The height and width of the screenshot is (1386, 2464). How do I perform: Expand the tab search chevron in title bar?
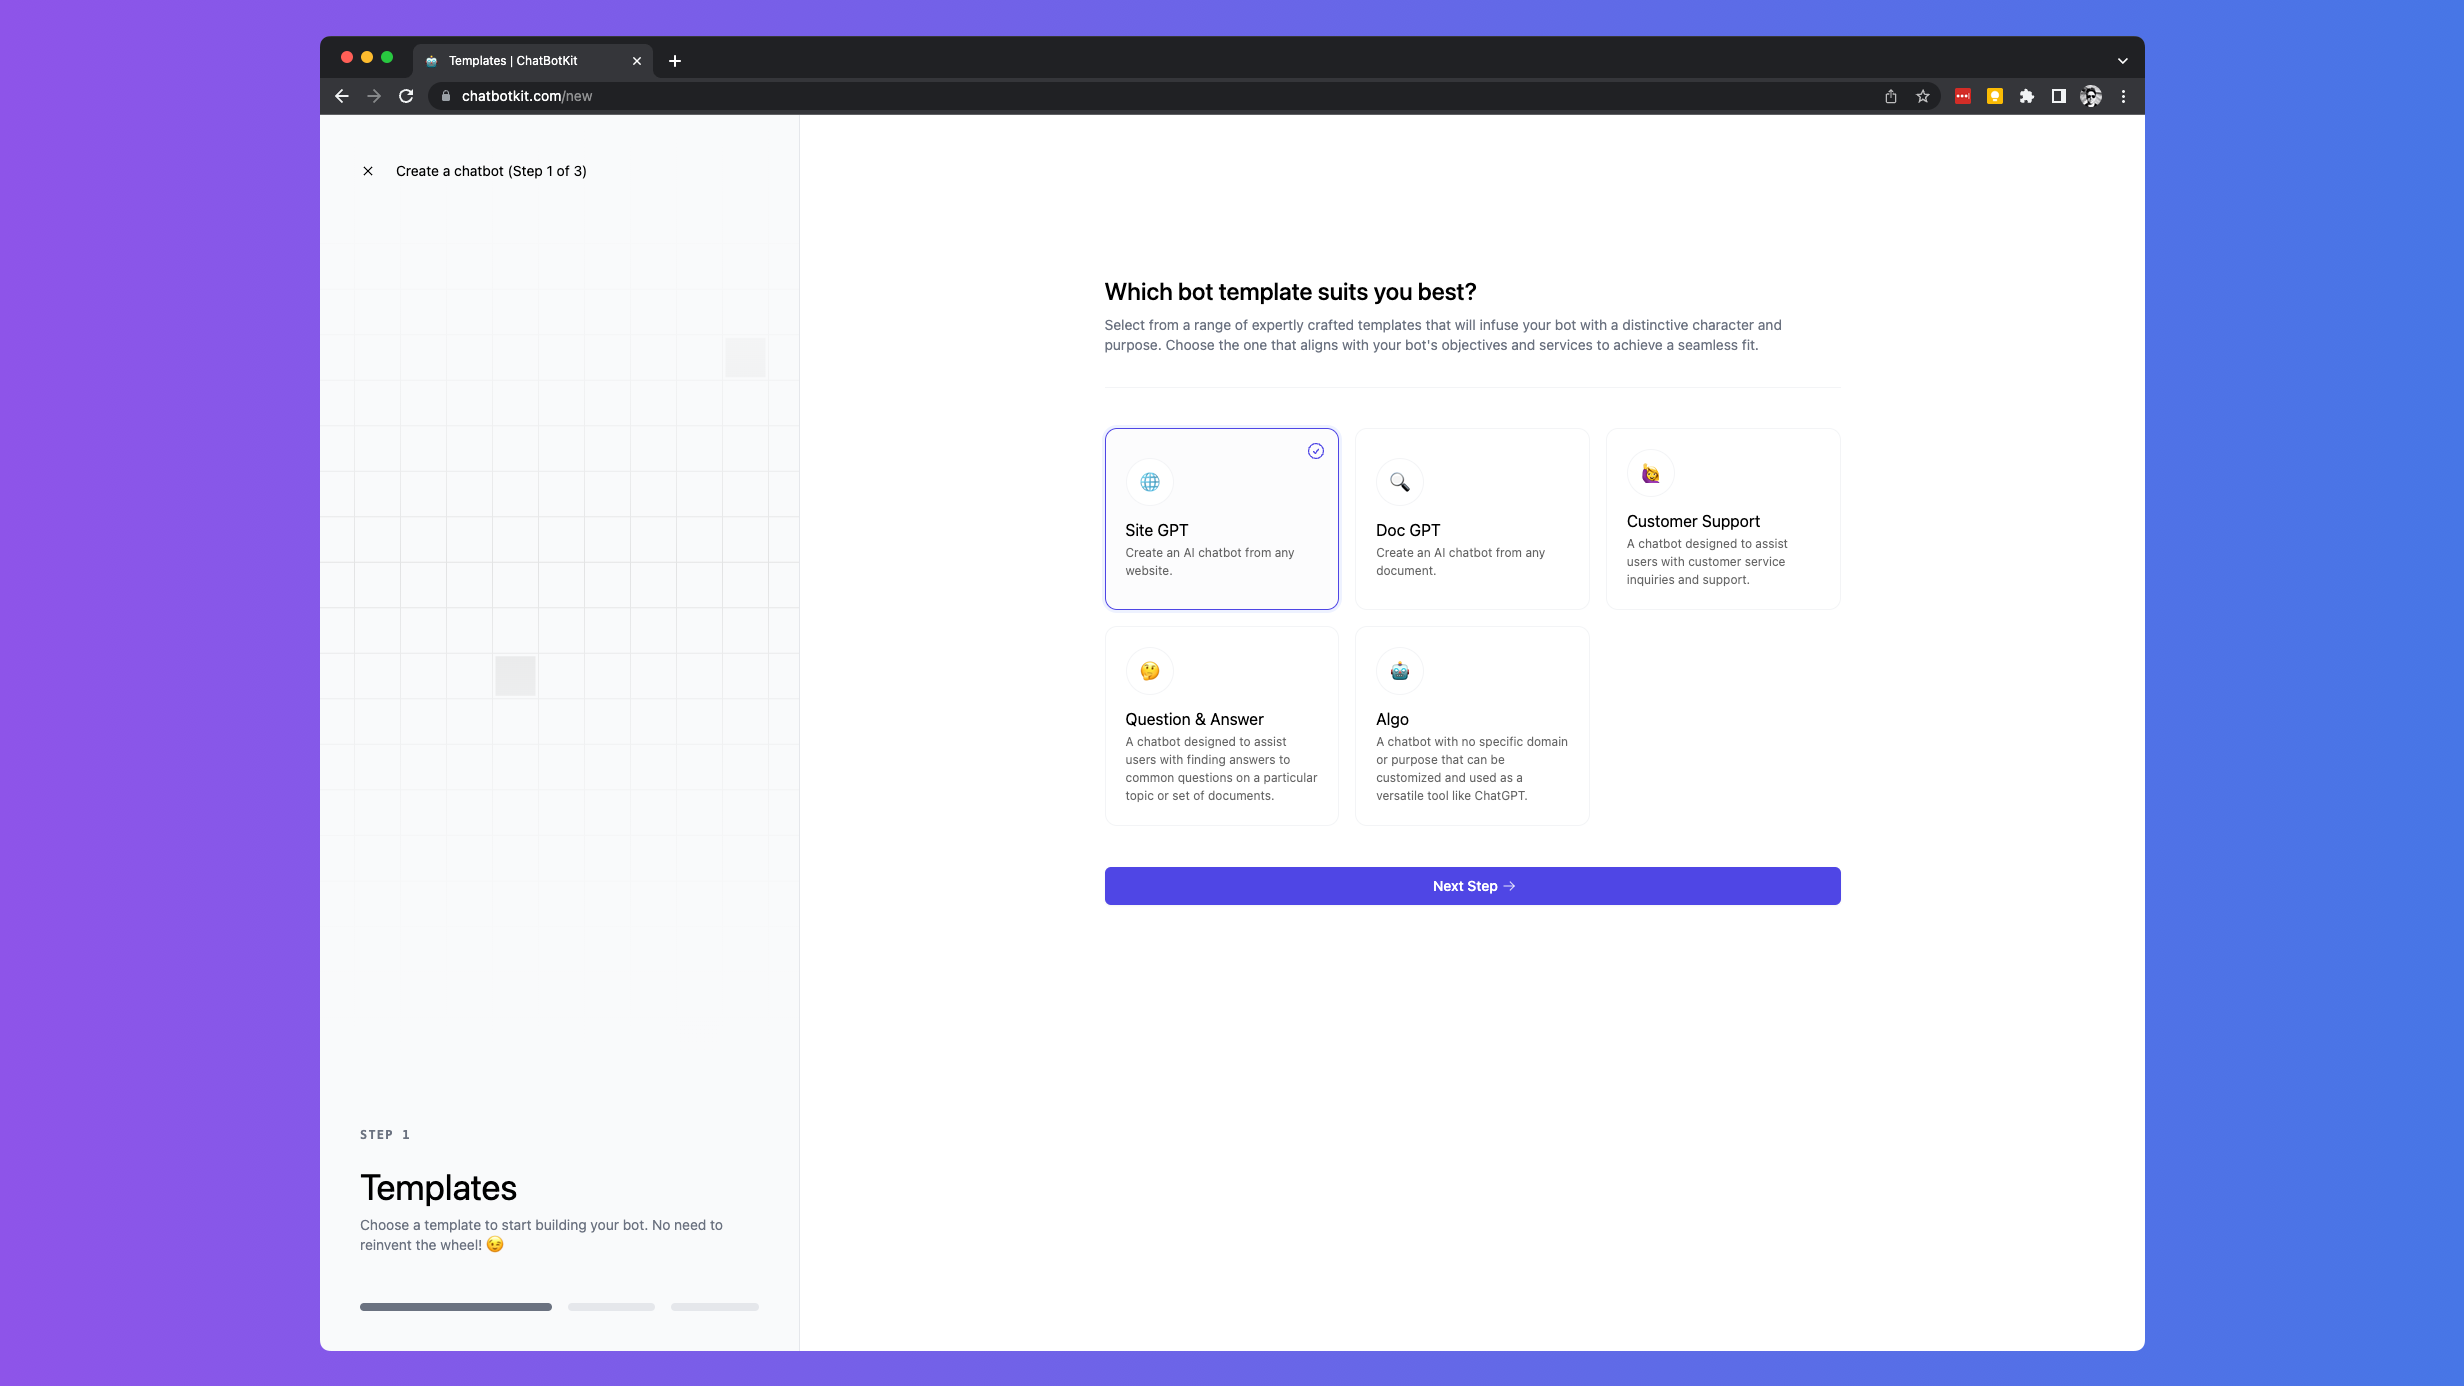(x=2122, y=61)
